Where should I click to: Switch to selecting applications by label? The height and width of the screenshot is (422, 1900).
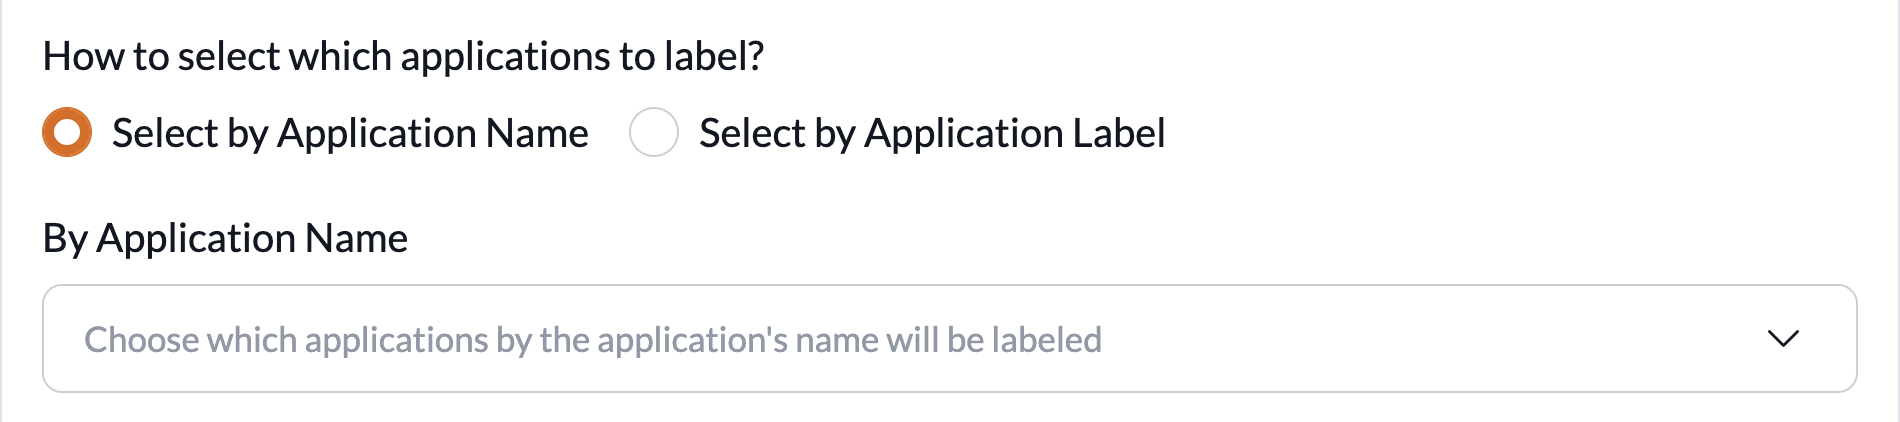pos(653,133)
